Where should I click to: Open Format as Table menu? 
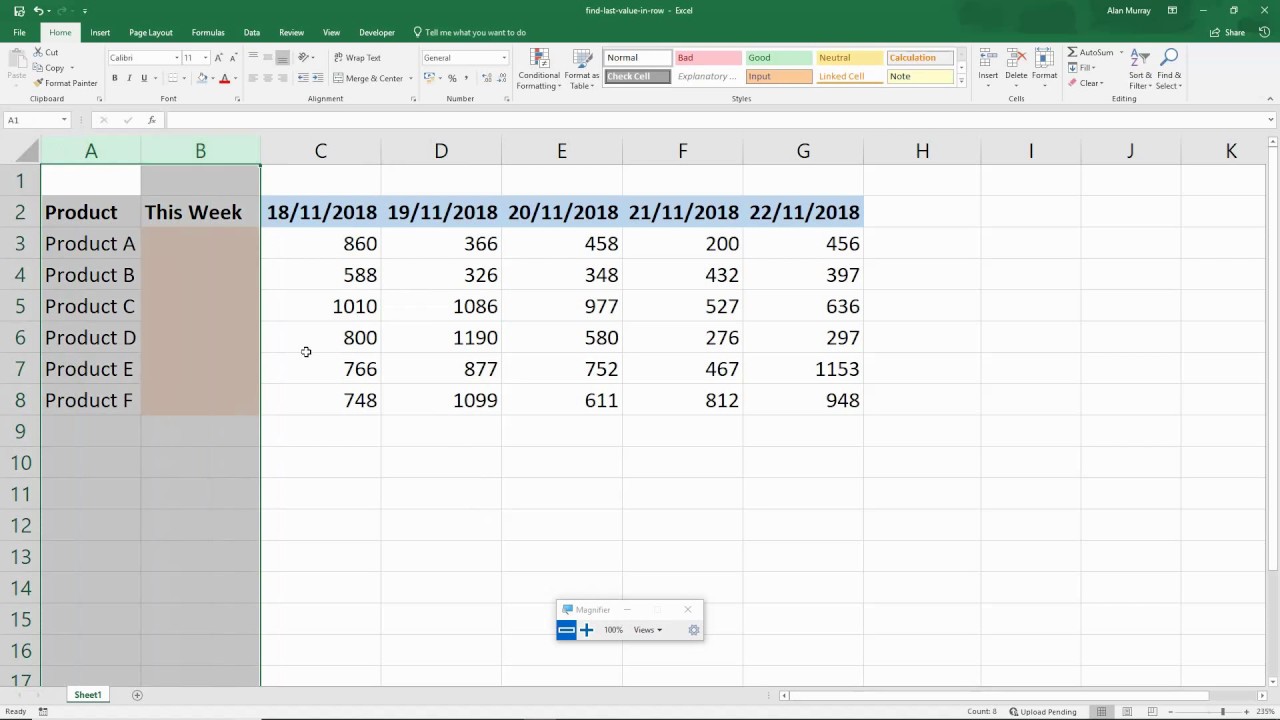[582, 69]
